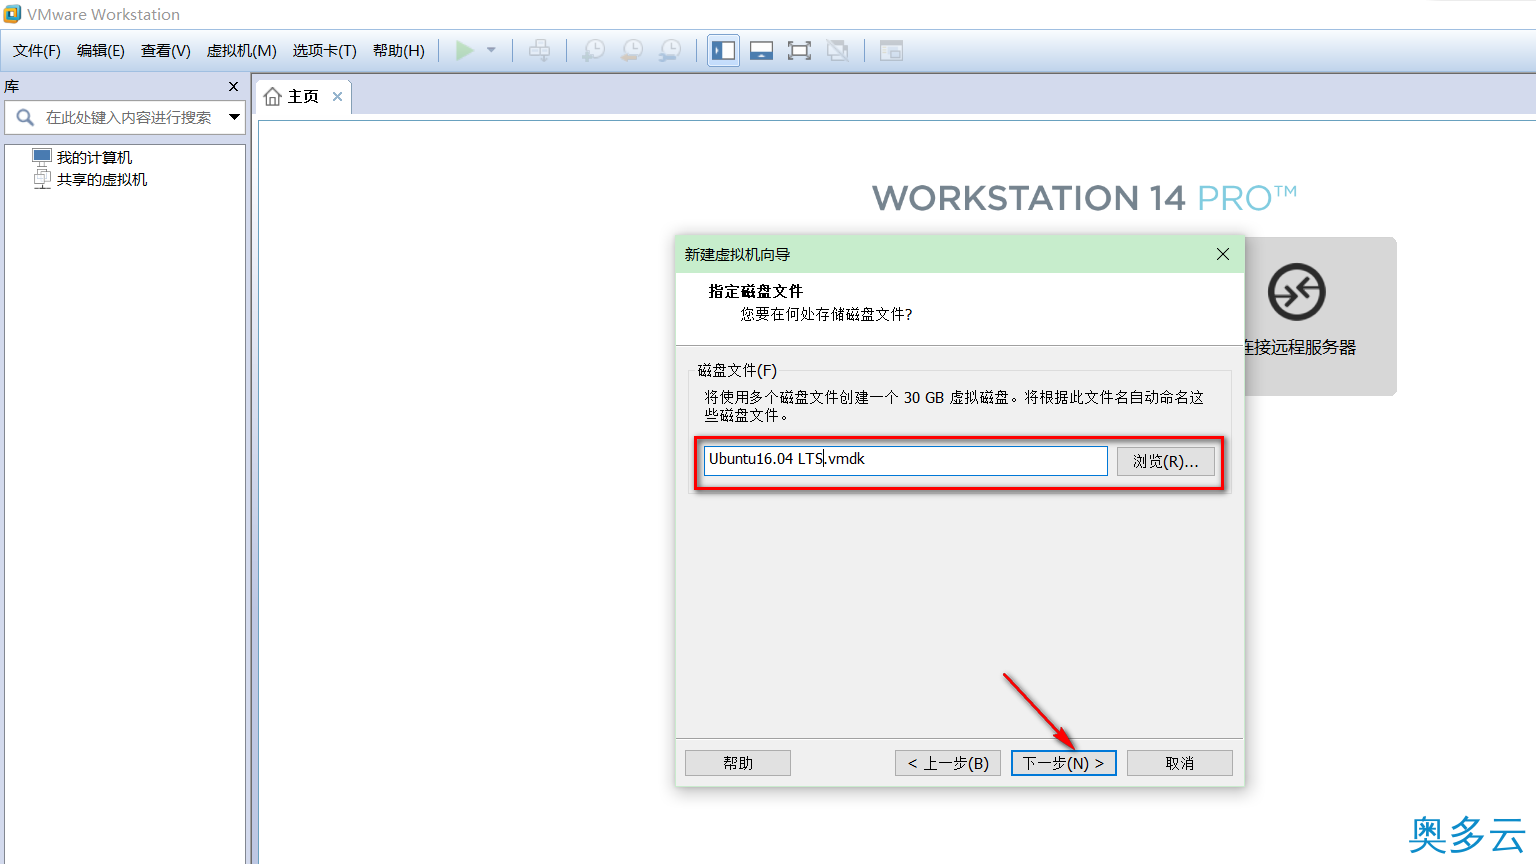This screenshot has width=1536, height=864.
Task: Click the 取消 button
Action: pos(1180,763)
